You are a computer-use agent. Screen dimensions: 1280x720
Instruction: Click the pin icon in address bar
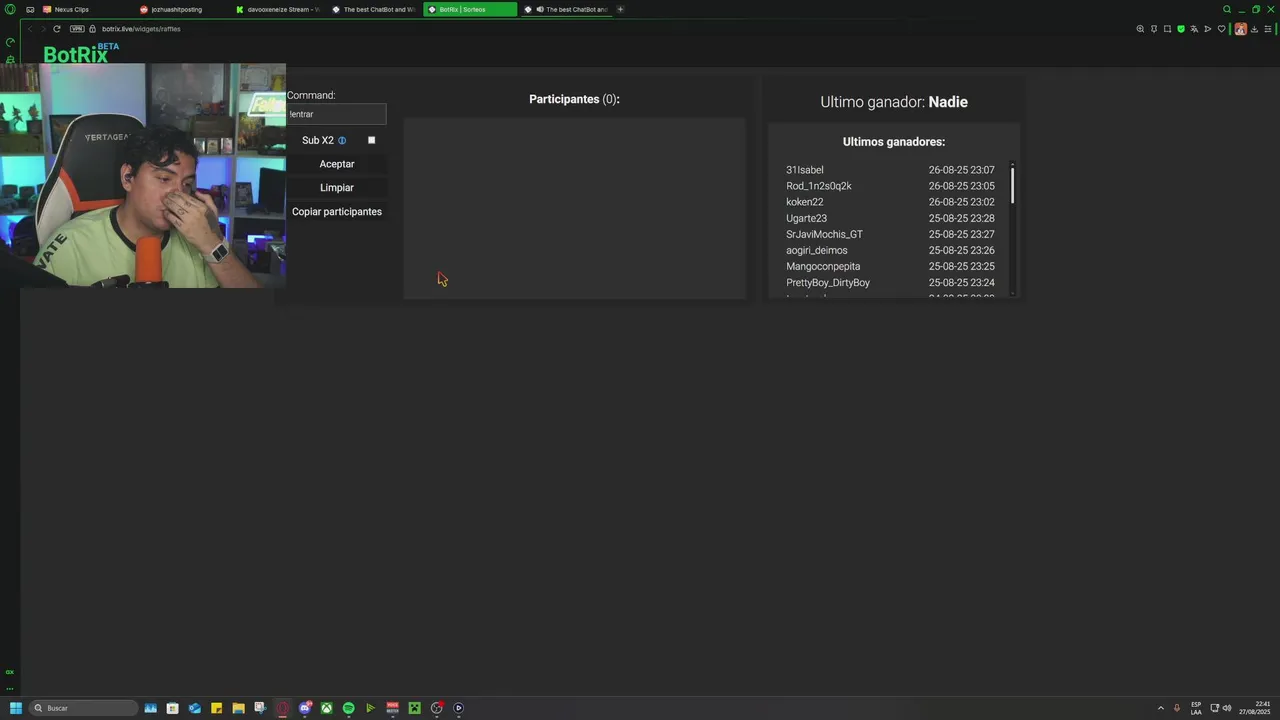pos(1154,29)
